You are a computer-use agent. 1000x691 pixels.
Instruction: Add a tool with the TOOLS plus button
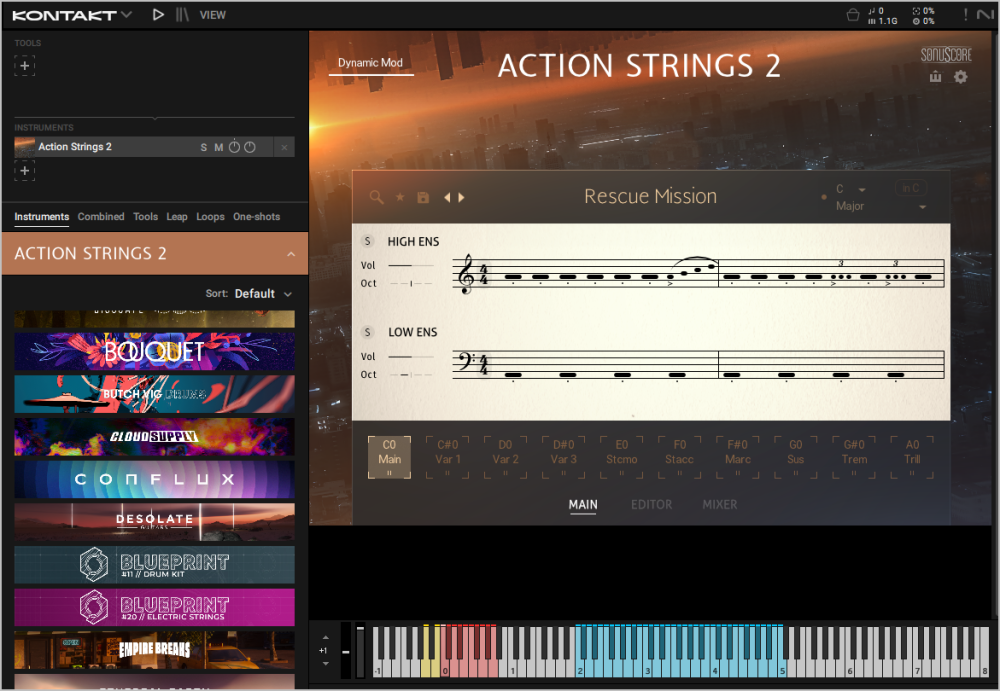pyautogui.click(x=25, y=66)
